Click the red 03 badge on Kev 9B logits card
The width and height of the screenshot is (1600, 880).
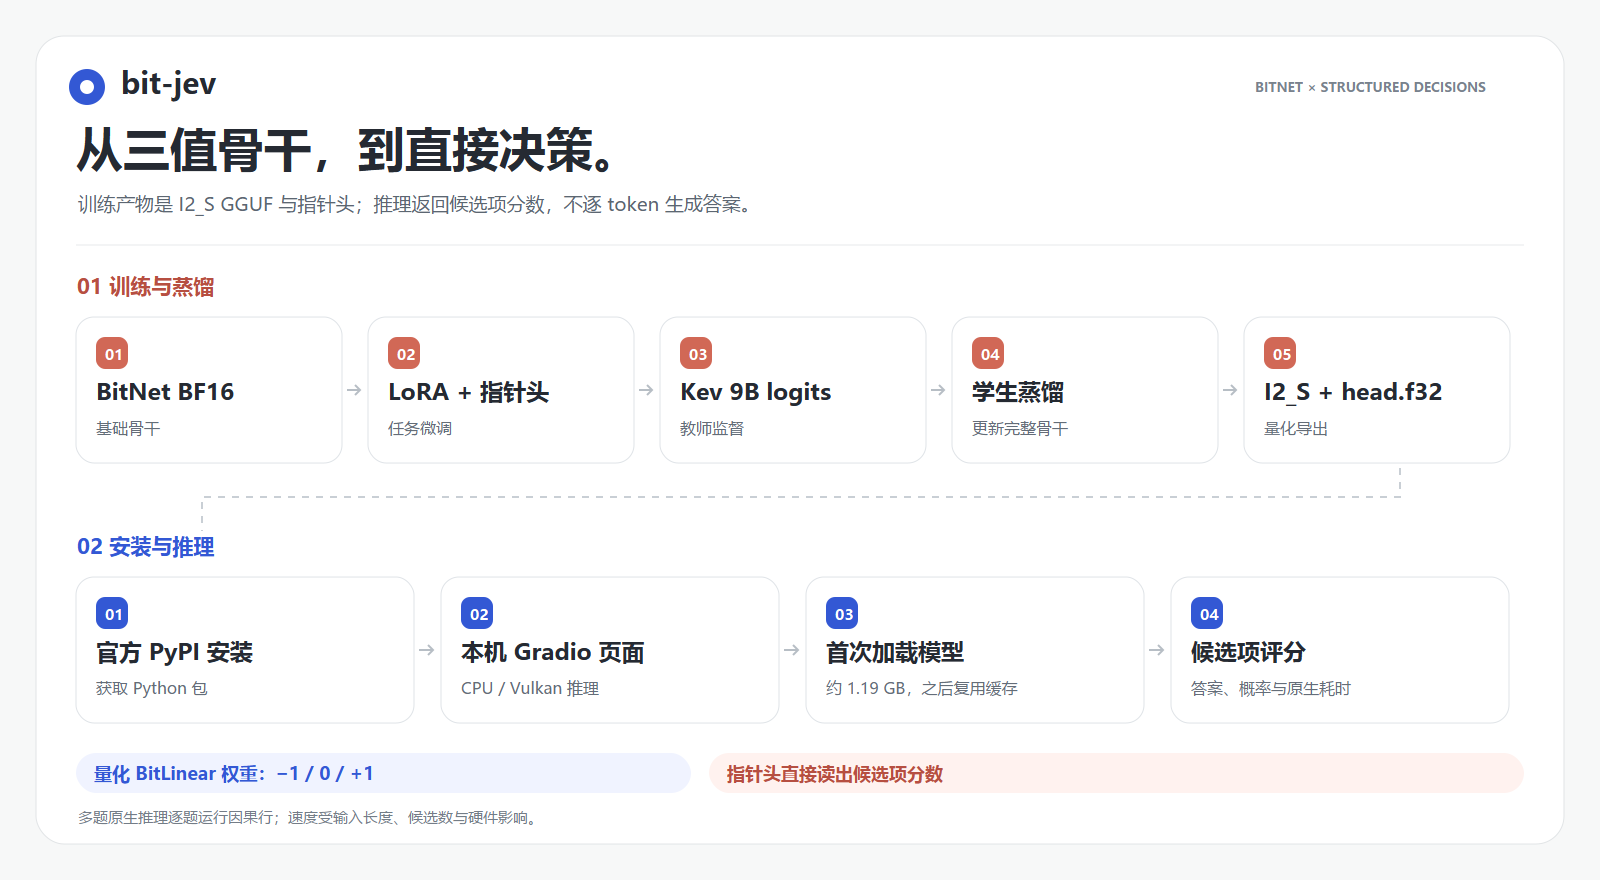click(696, 354)
